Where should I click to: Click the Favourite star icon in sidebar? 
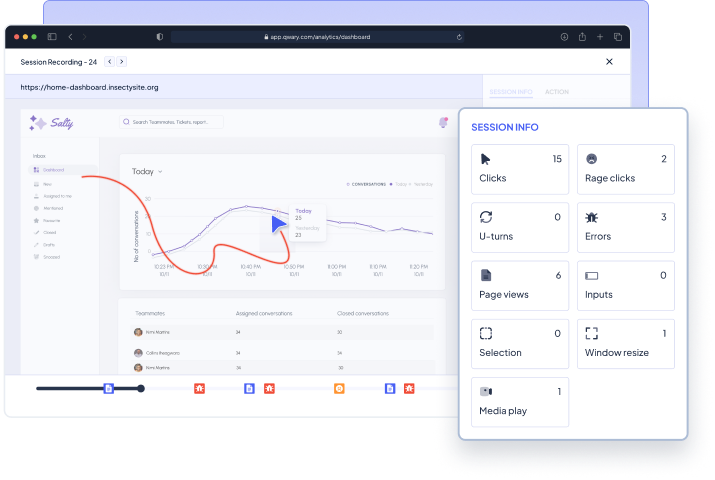point(36,221)
